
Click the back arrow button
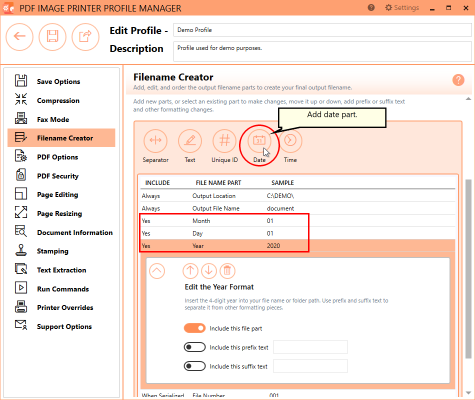[x=20, y=37]
